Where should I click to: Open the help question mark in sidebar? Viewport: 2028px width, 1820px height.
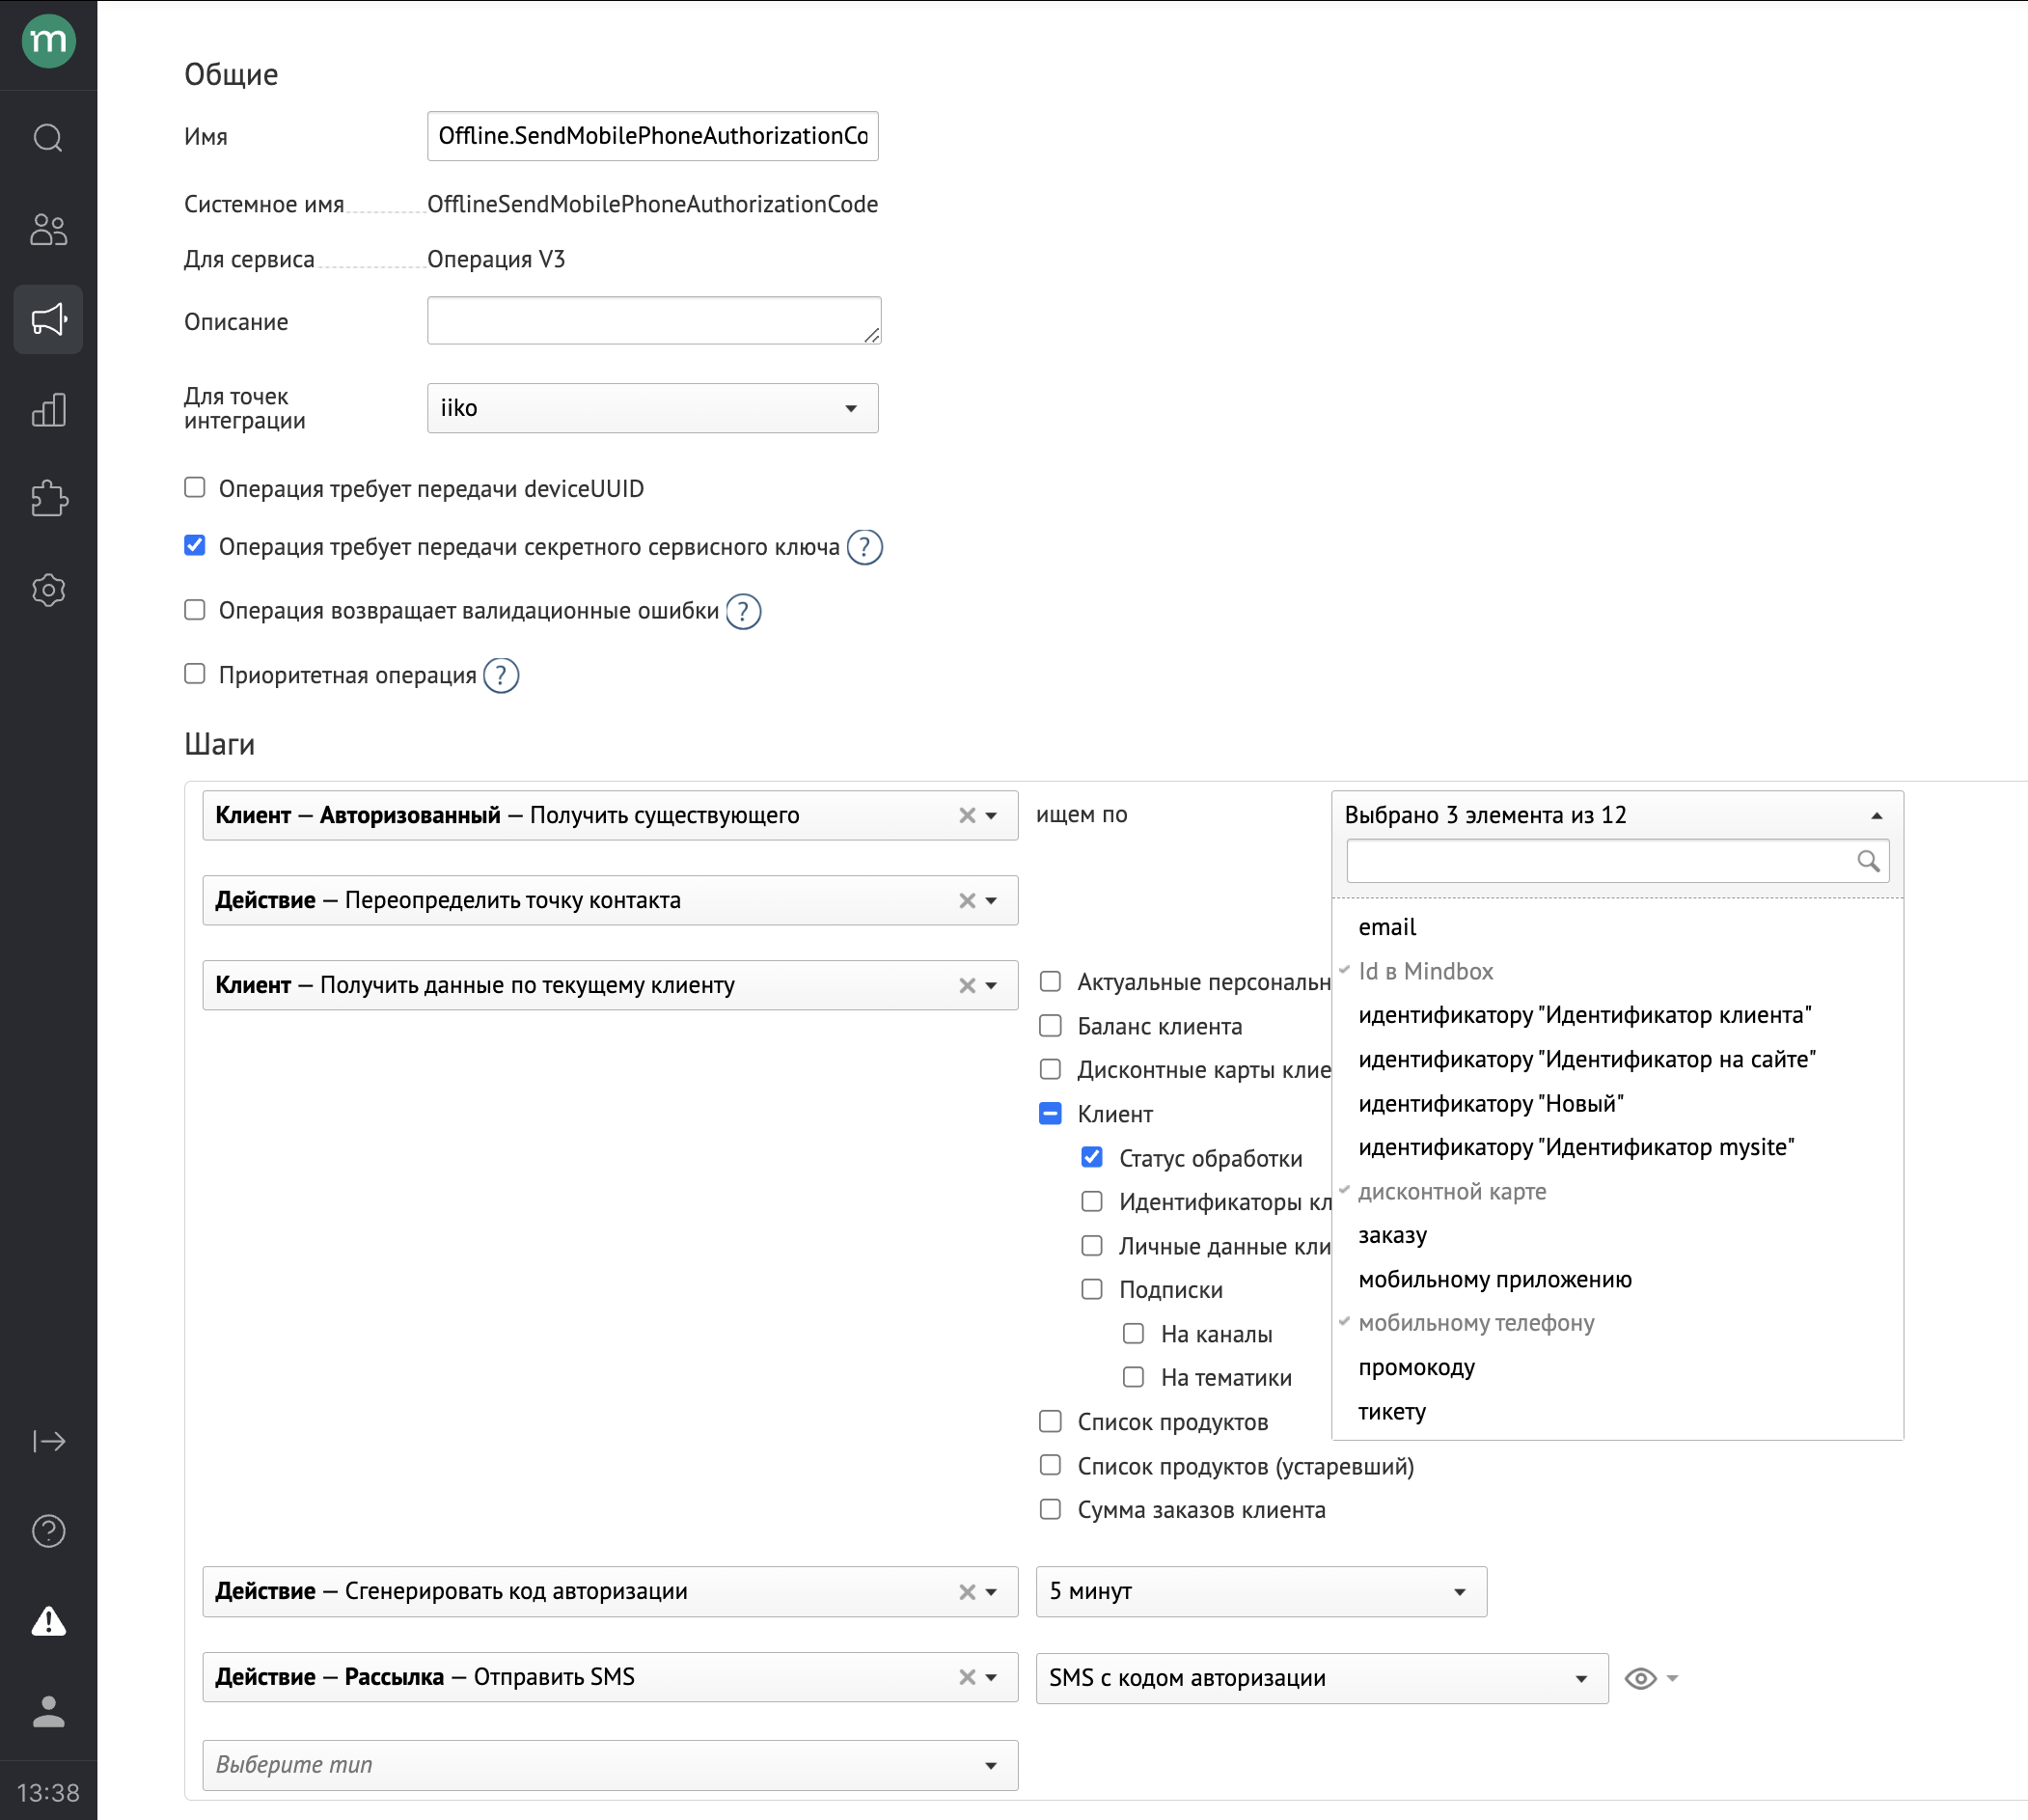(x=48, y=1531)
